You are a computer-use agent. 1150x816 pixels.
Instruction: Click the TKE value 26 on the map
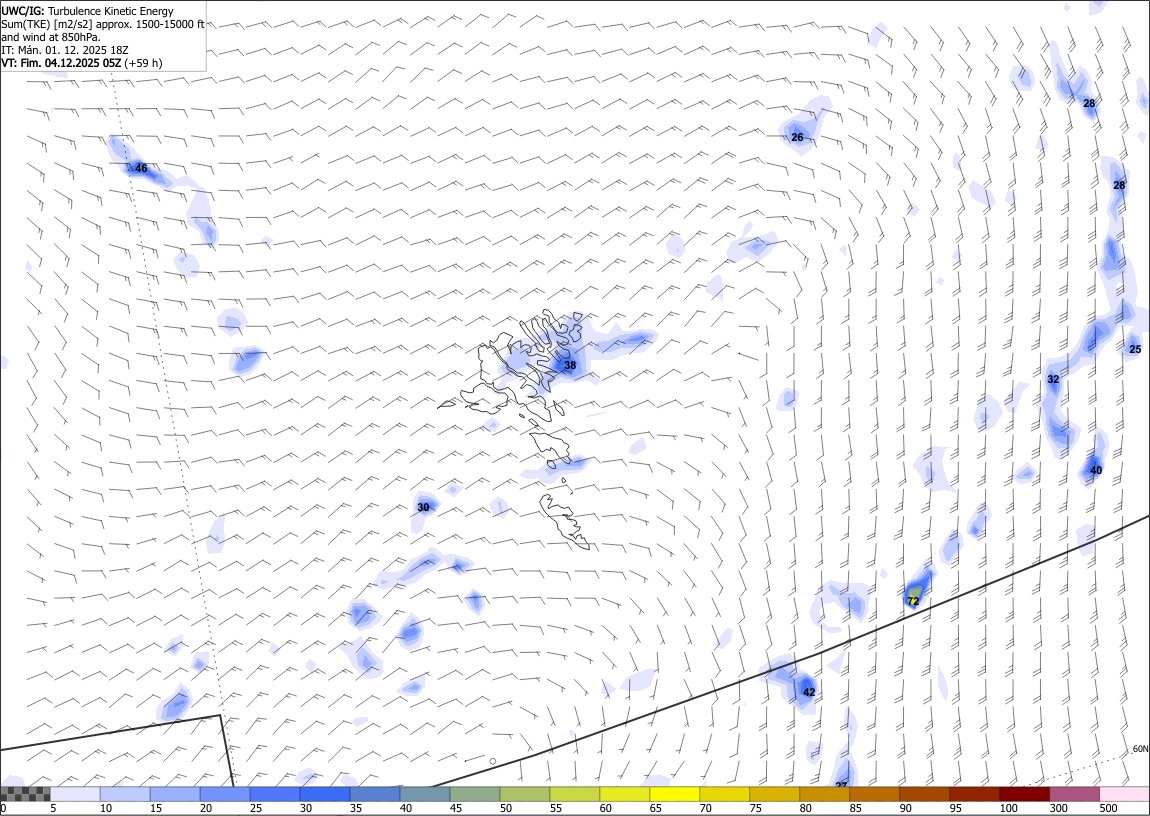(x=797, y=137)
